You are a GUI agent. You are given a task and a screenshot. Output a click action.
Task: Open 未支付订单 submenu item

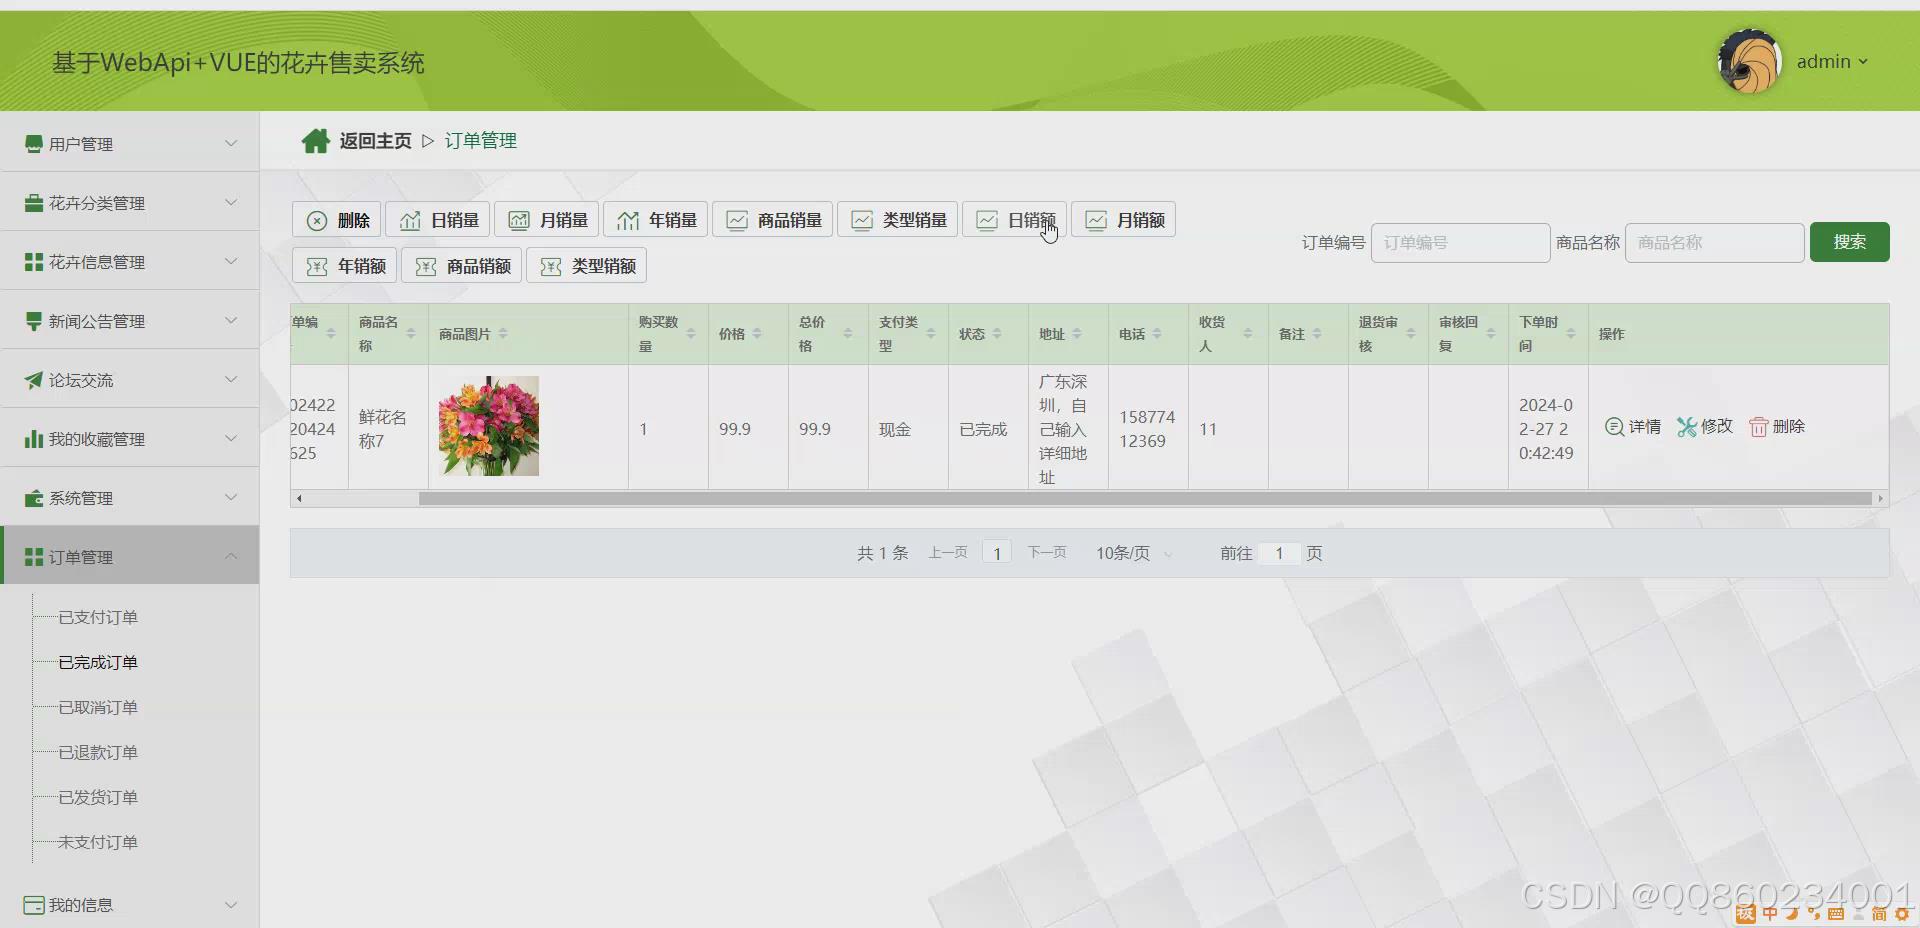[x=98, y=843]
